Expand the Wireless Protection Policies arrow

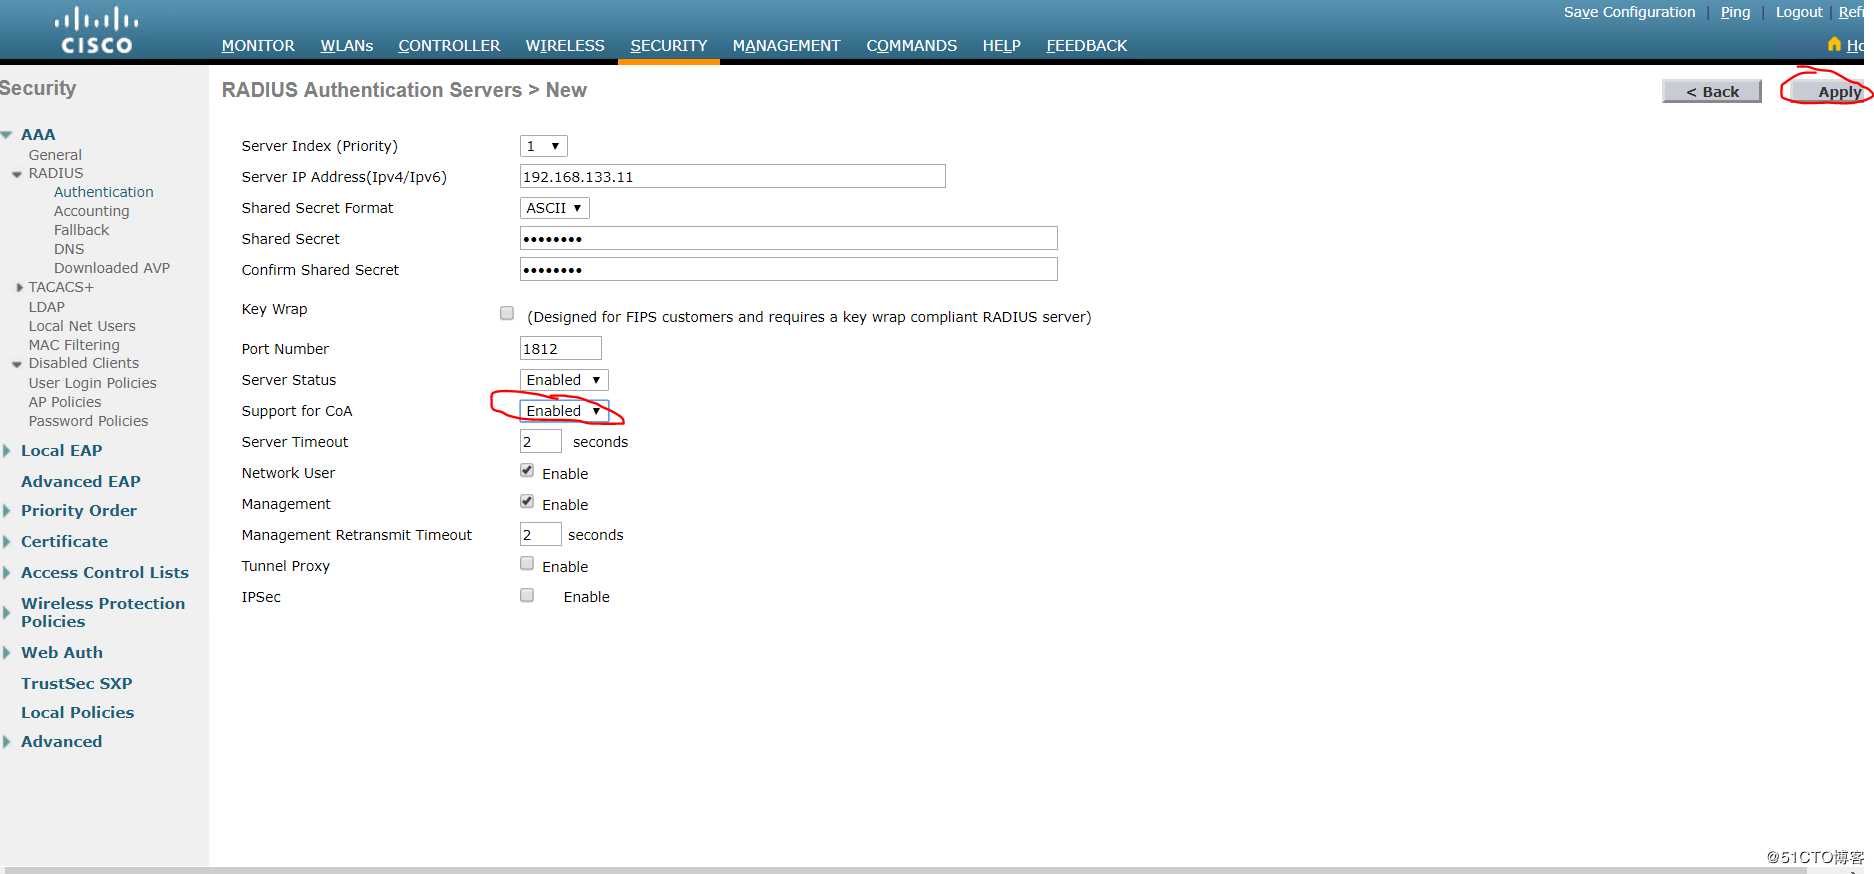point(6,612)
